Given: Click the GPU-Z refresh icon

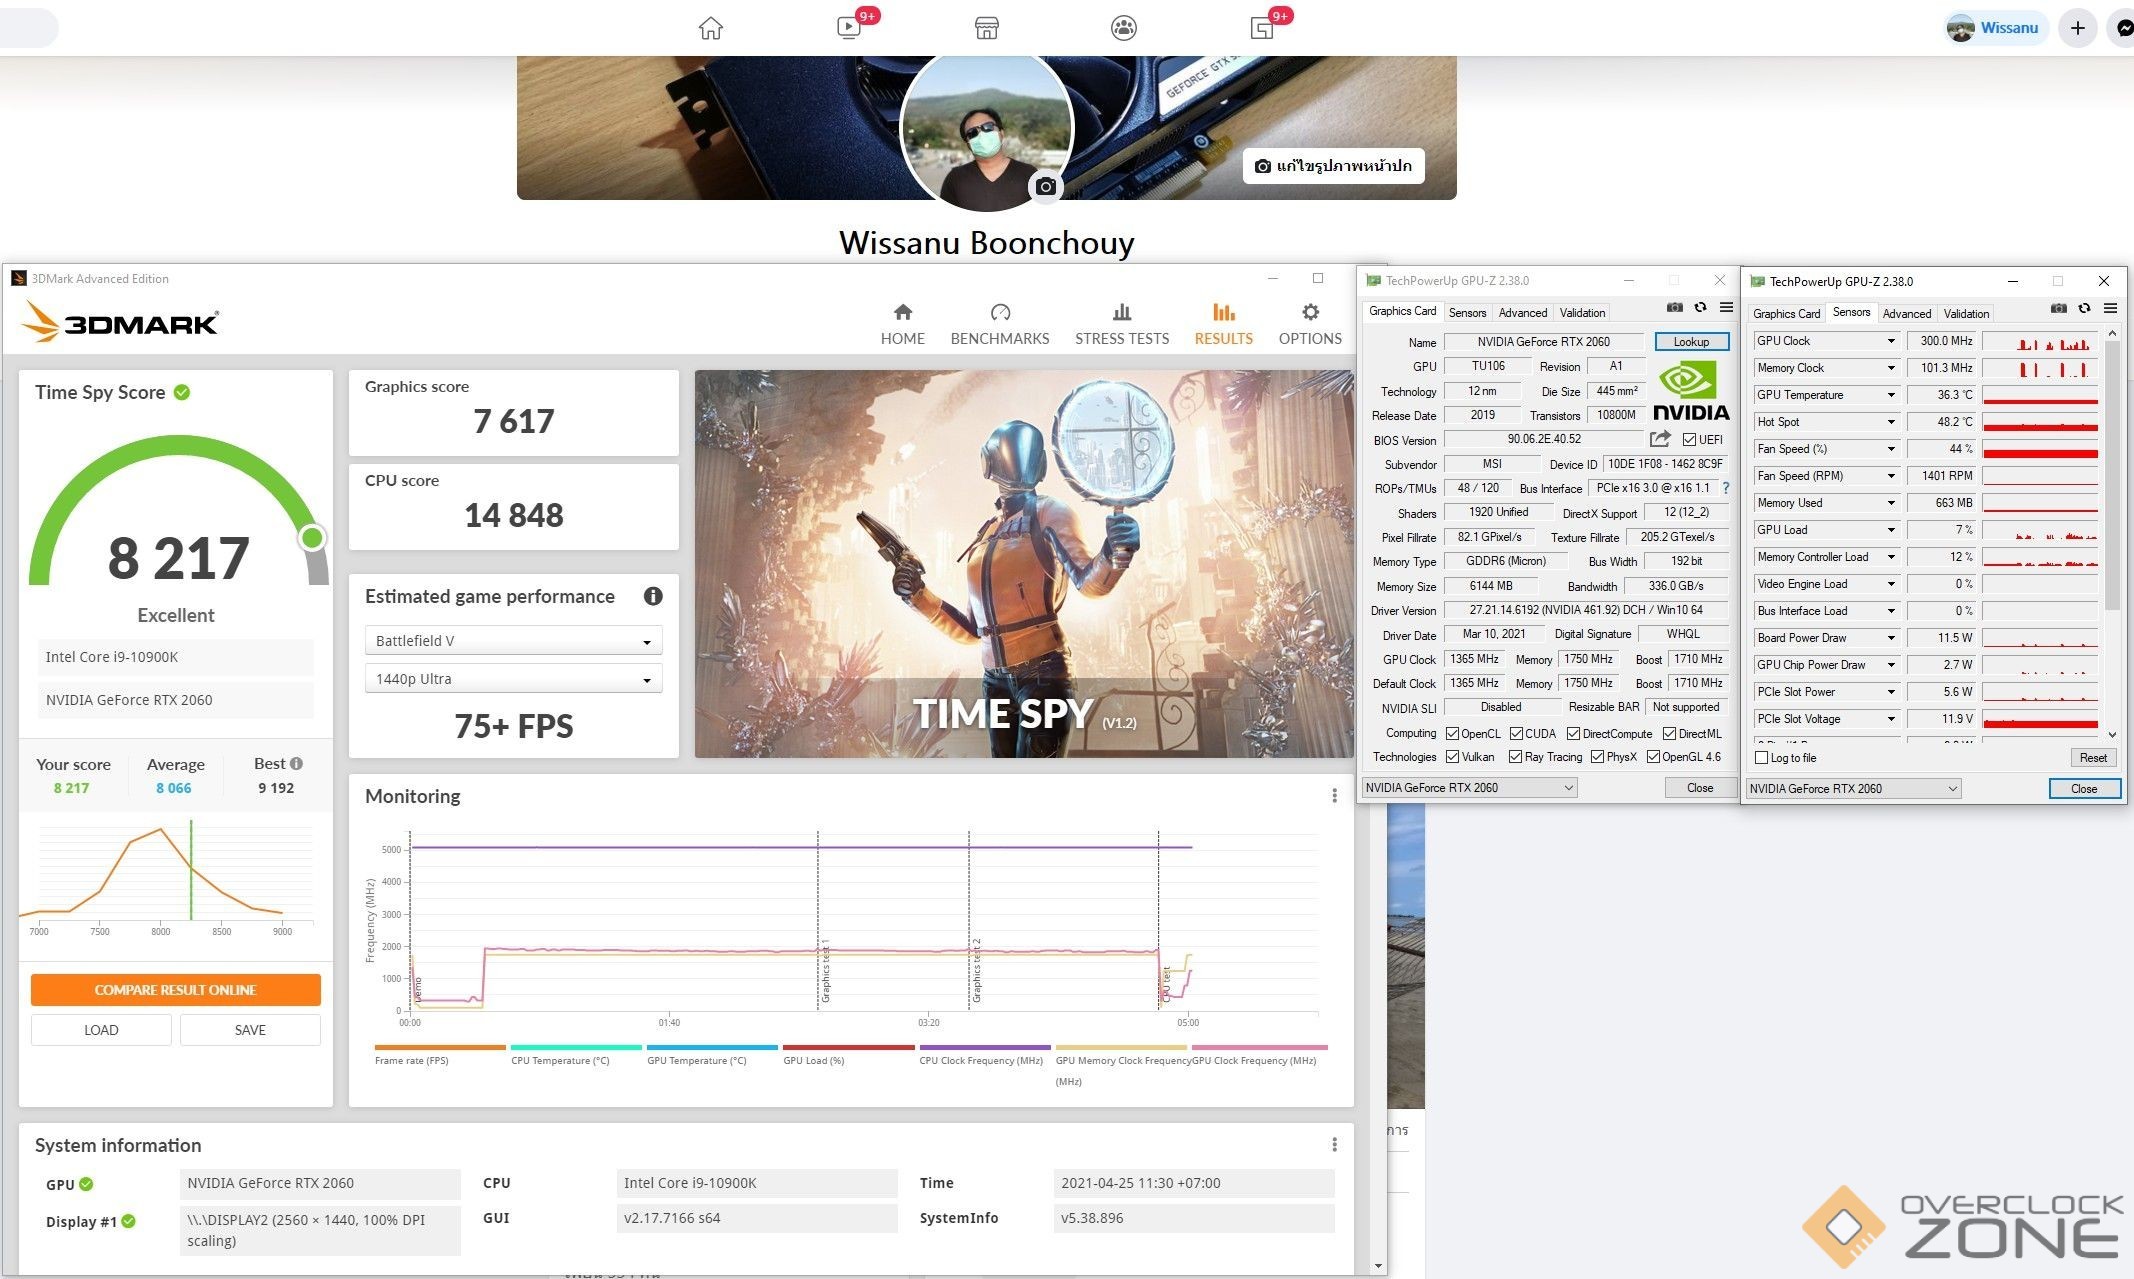Looking at the screenshot, I should [x=1700, y=308].
